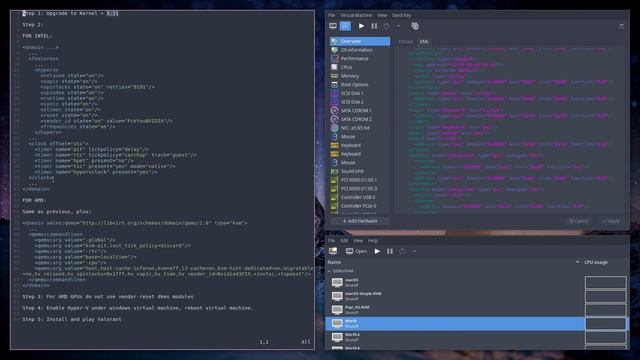The image size is (640, 360).
Task: Switch to the XML tab
Action: (x=424, y=42)
